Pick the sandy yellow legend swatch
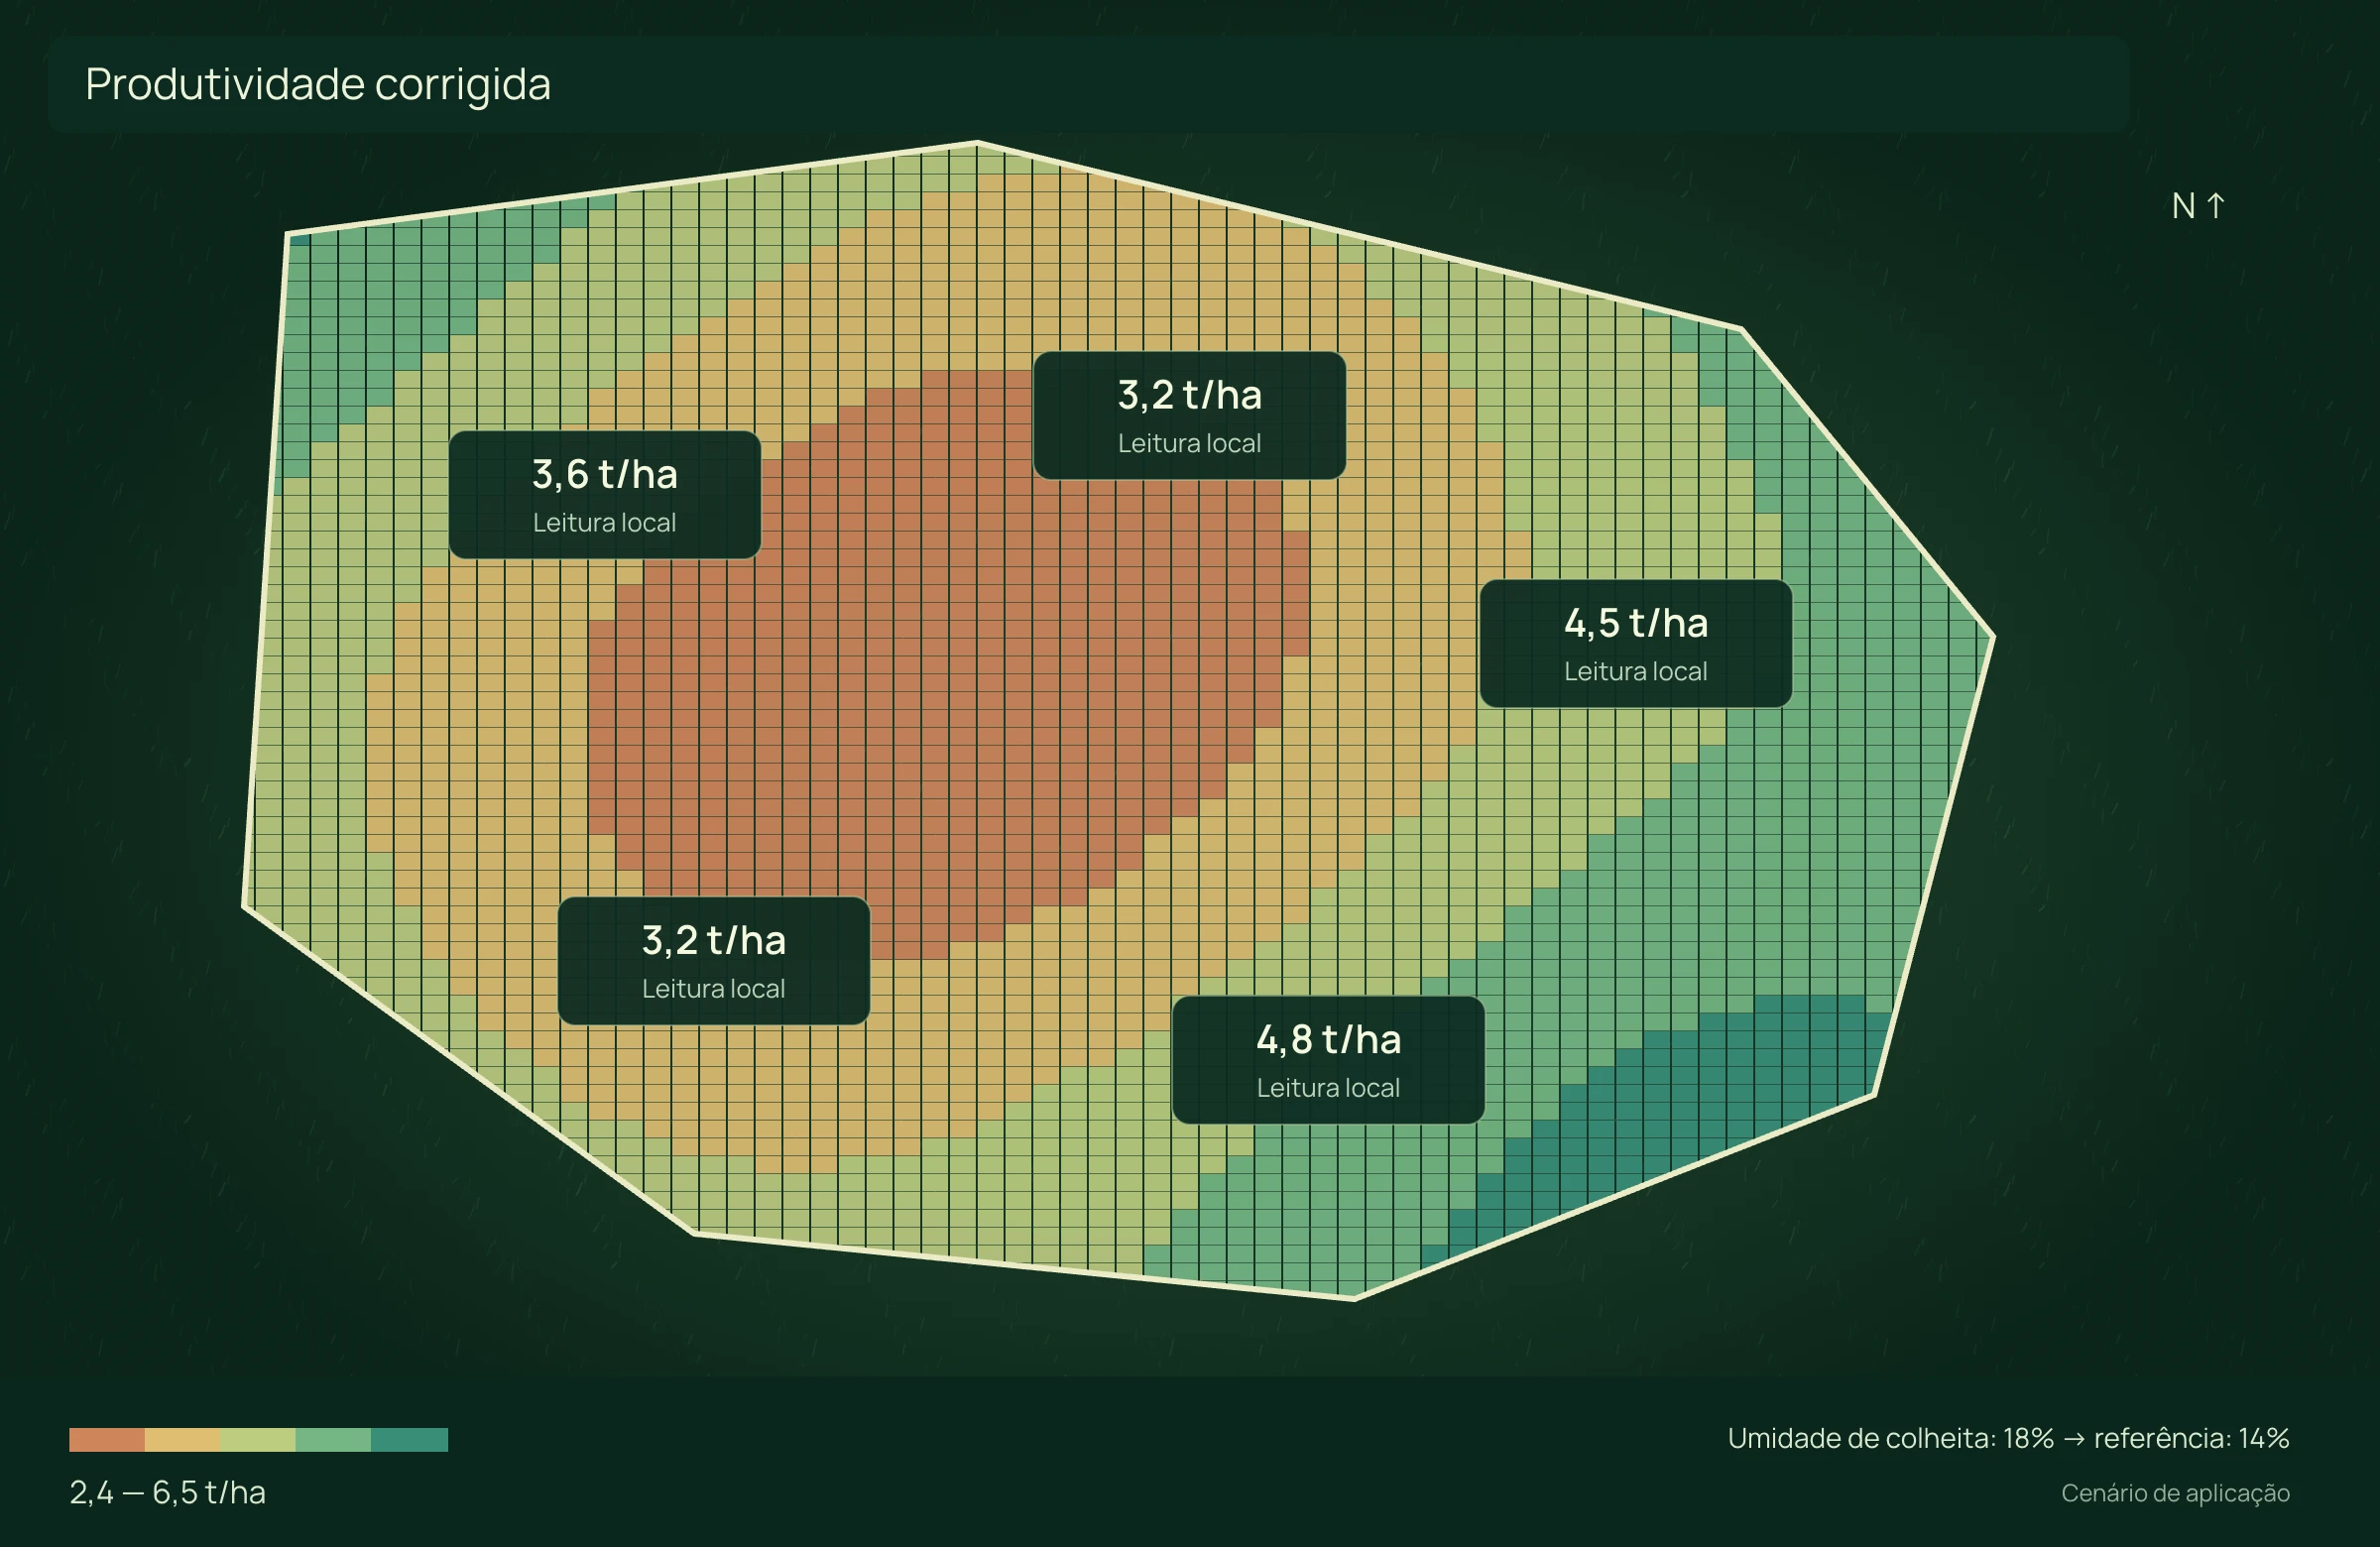Viewport: 2380px width, 1547px height. [182, 1440]
